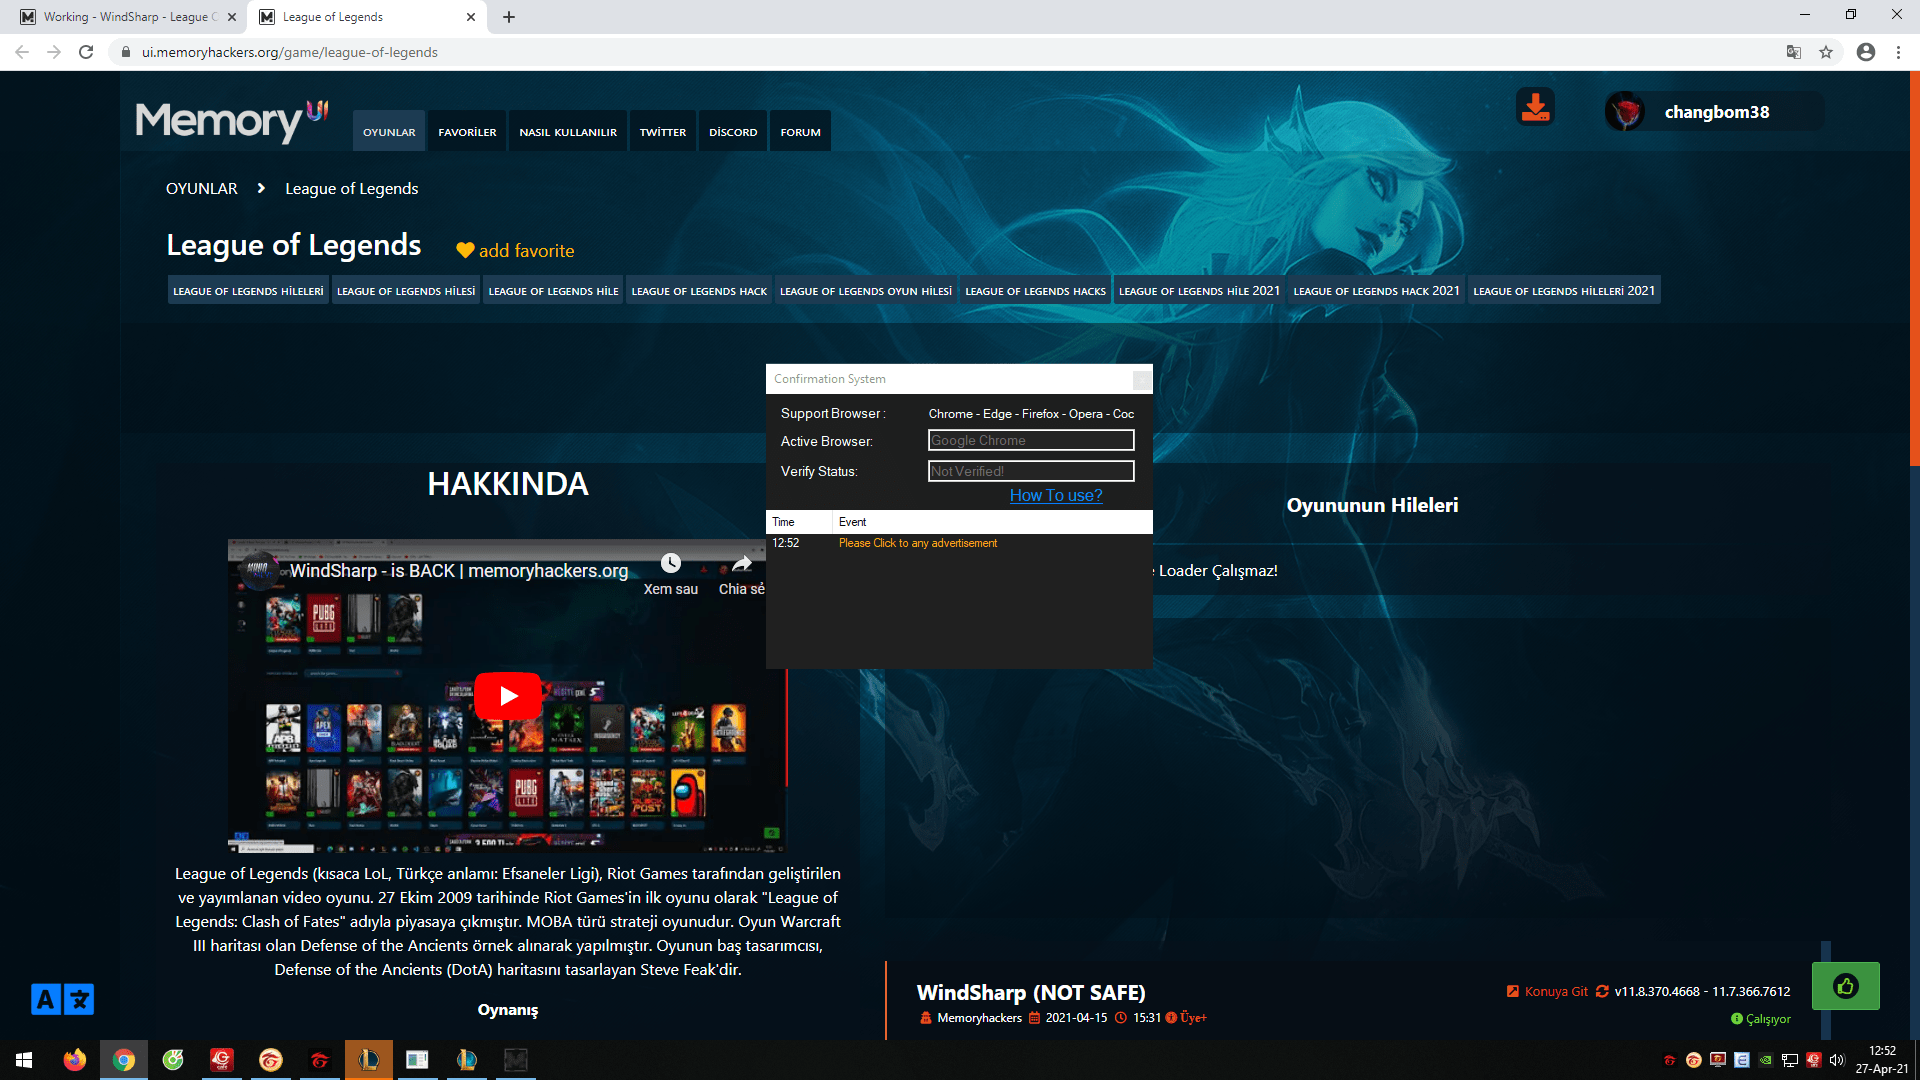Click the heart icon beside add favorite

[465, 251]
